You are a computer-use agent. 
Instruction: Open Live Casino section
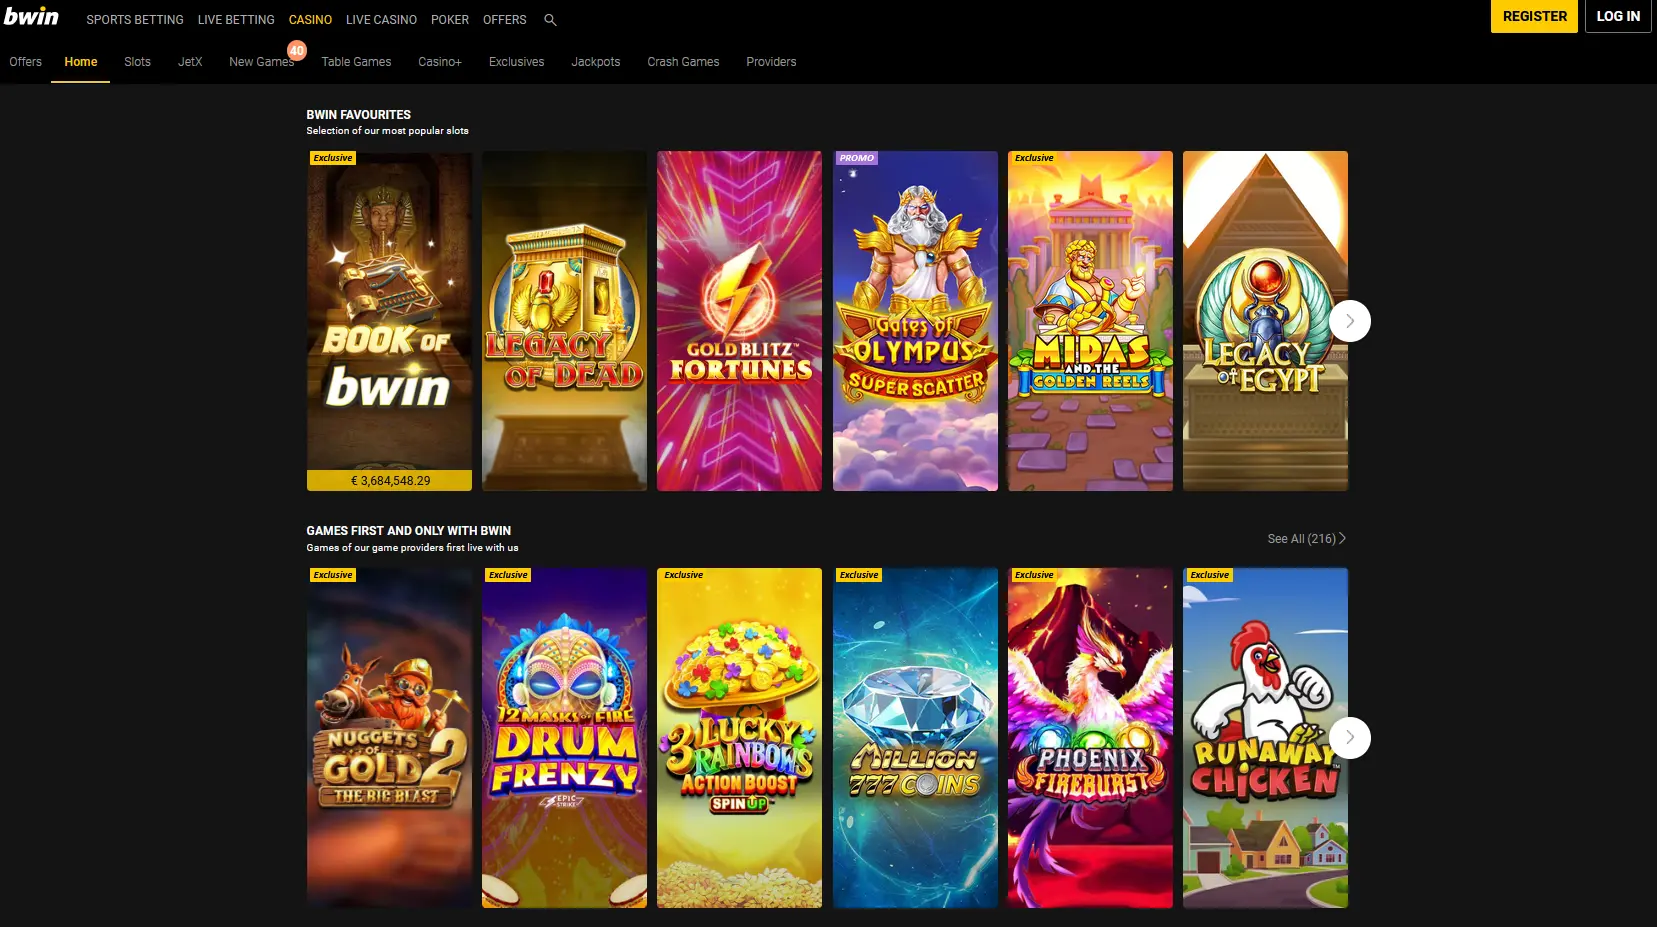(x=381, y=20)
